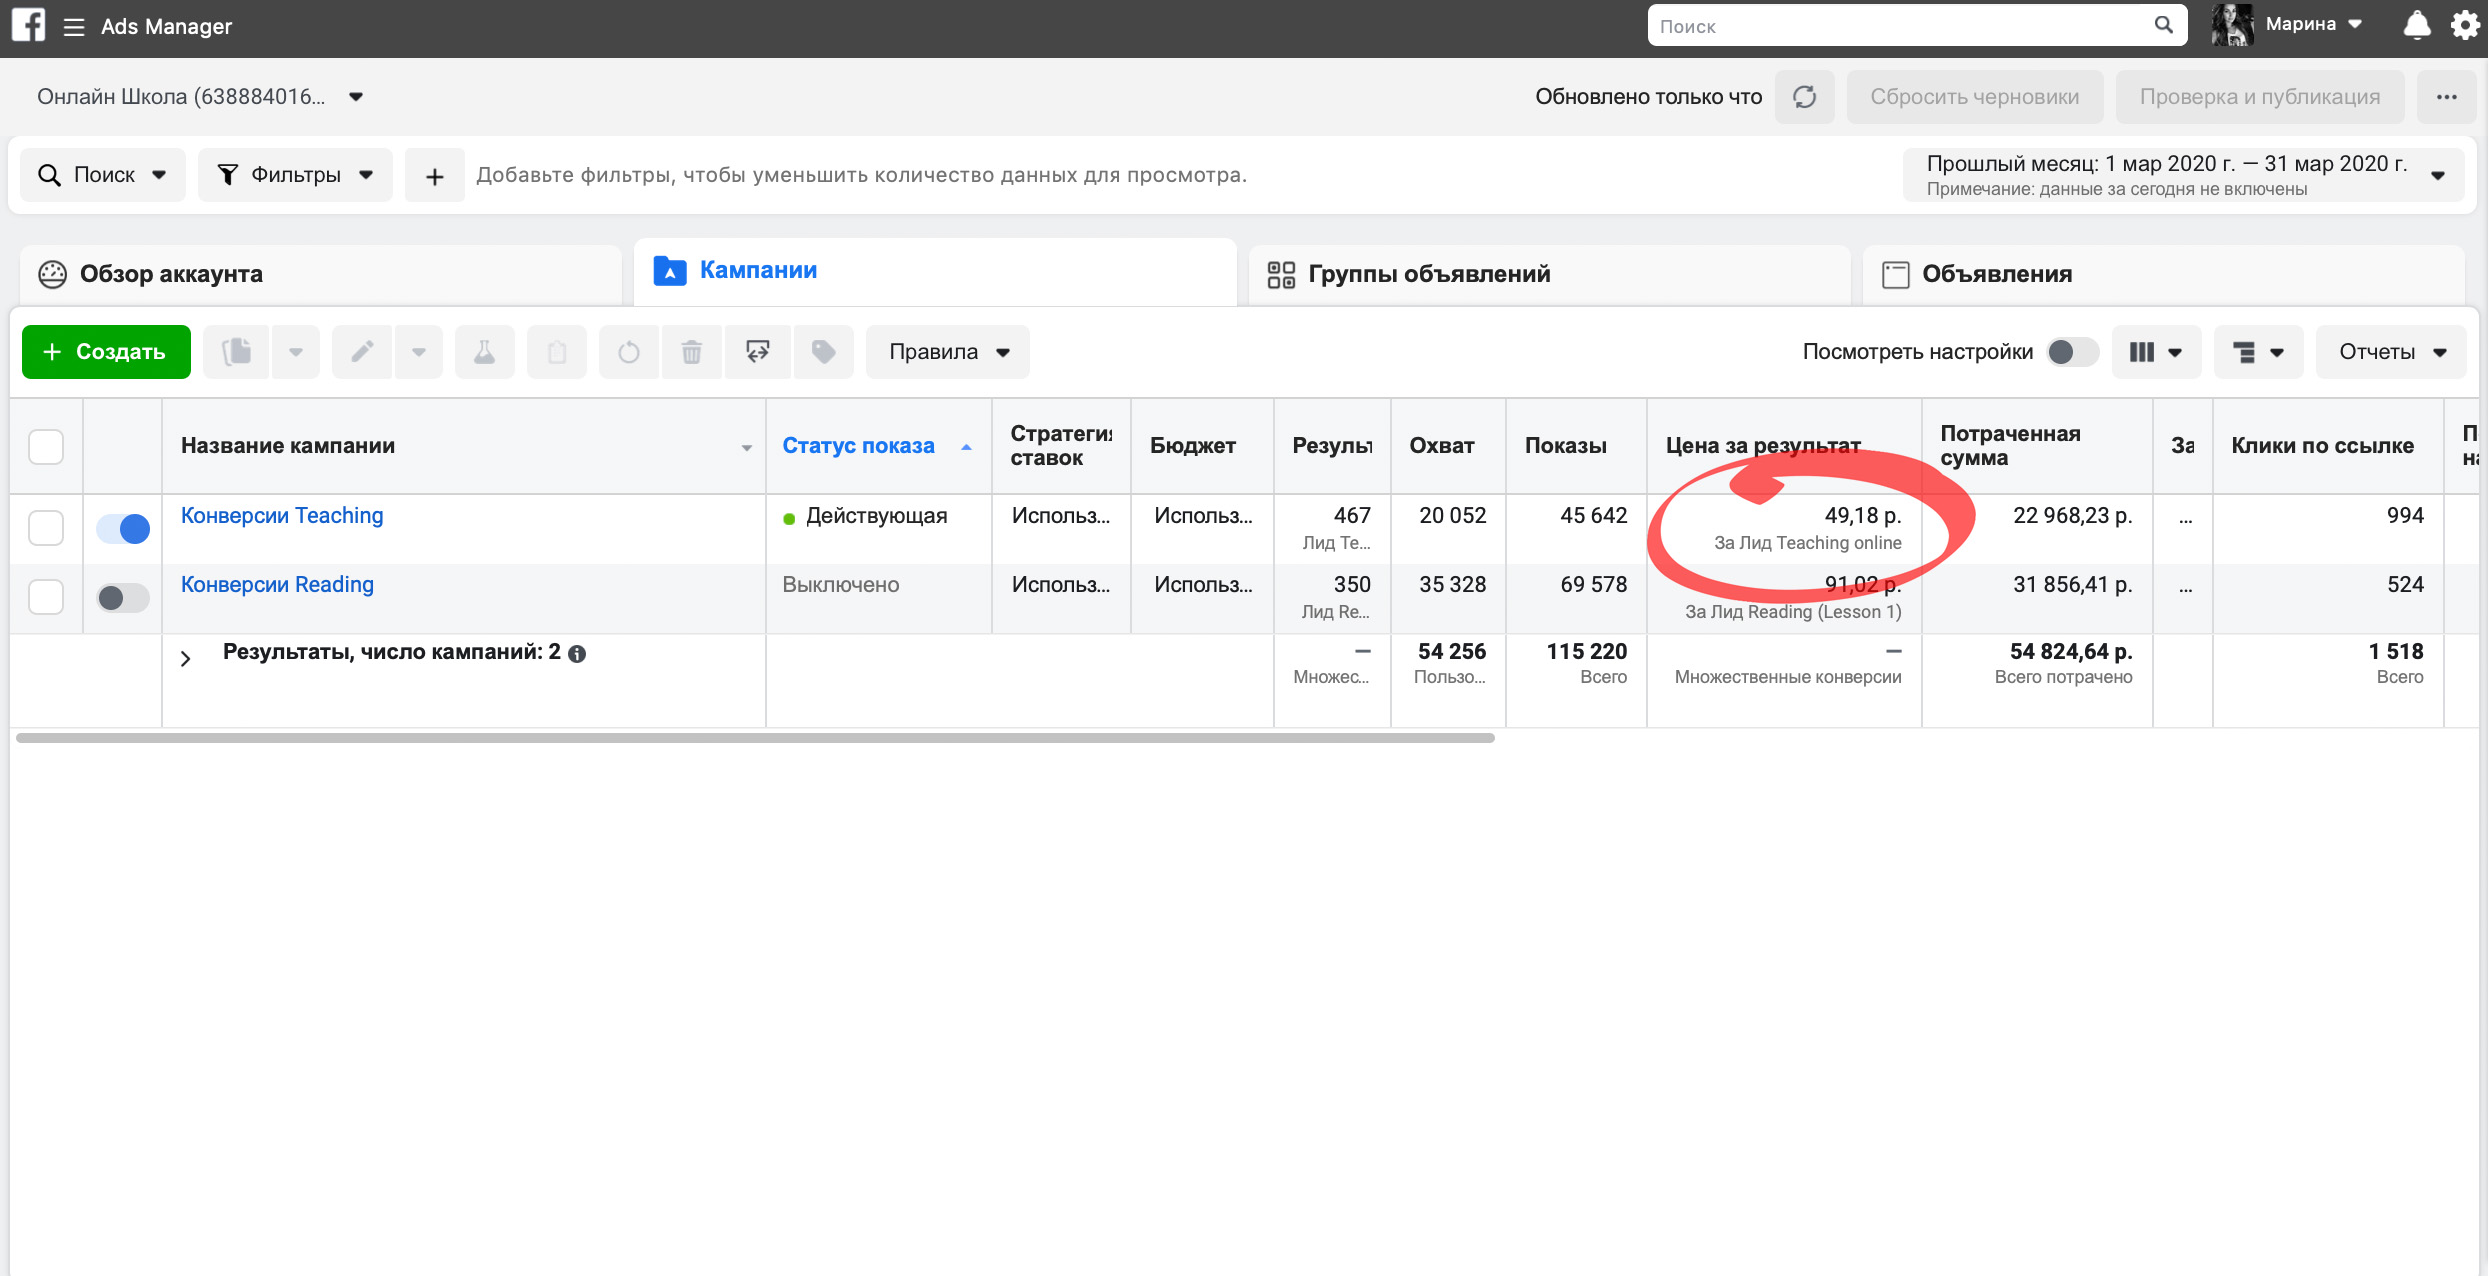Turn on the Конверсии Reading campaign toggle

[123, 597]
